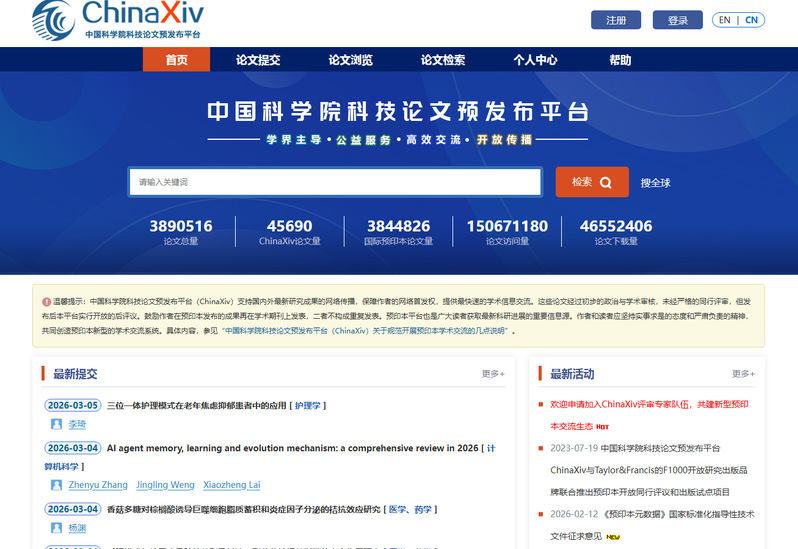The image size is (798, 549).
Task: Click the NEW badge beside 文件征求意见
Action: 612,537
